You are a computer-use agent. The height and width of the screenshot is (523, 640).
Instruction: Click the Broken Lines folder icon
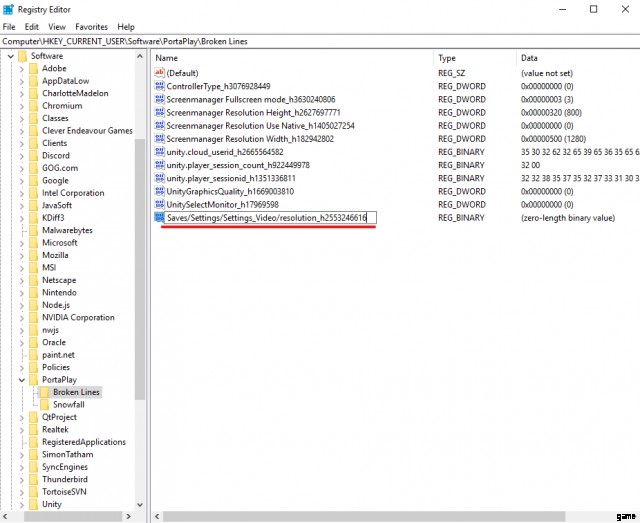(x=44, y=392)
